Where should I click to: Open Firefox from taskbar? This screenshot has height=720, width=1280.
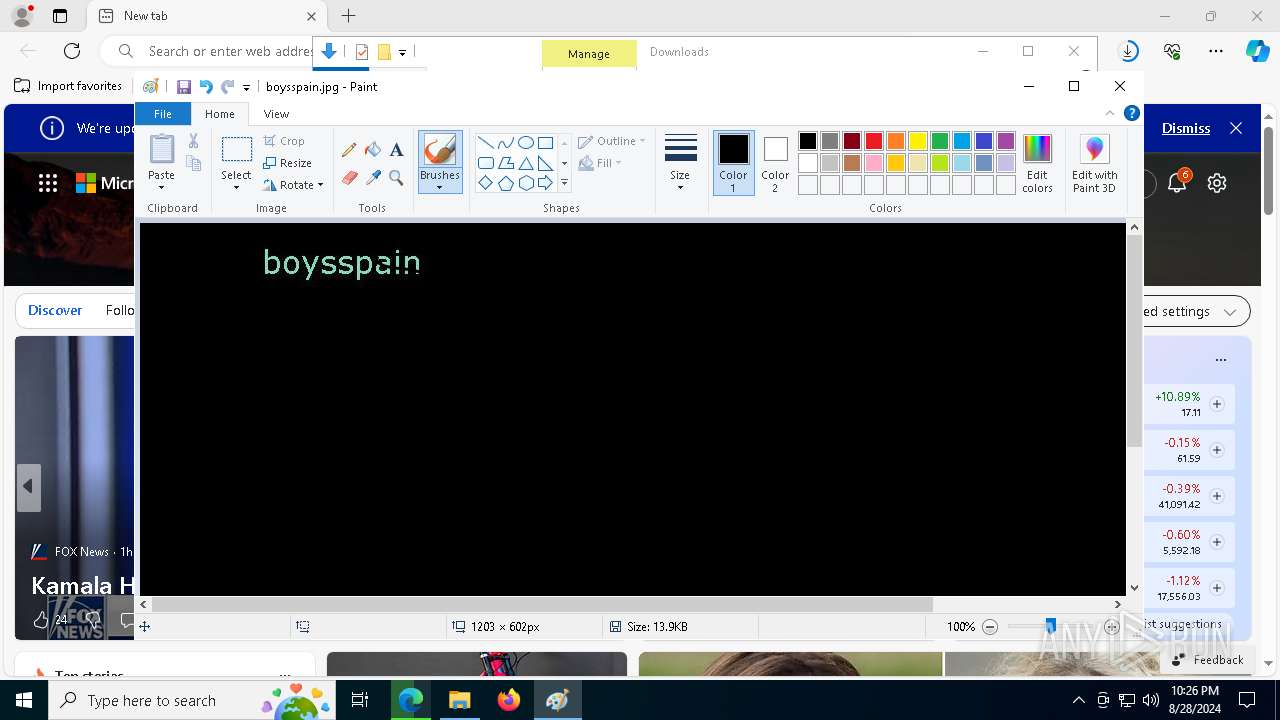pos(509,700)
